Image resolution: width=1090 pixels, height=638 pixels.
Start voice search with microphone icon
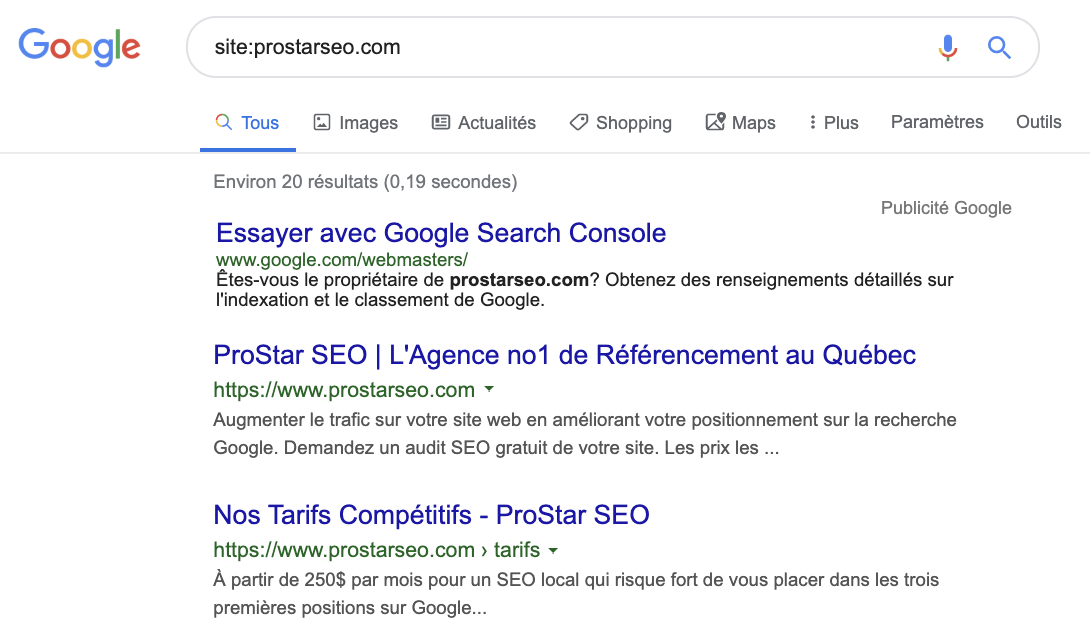[947, 47]
